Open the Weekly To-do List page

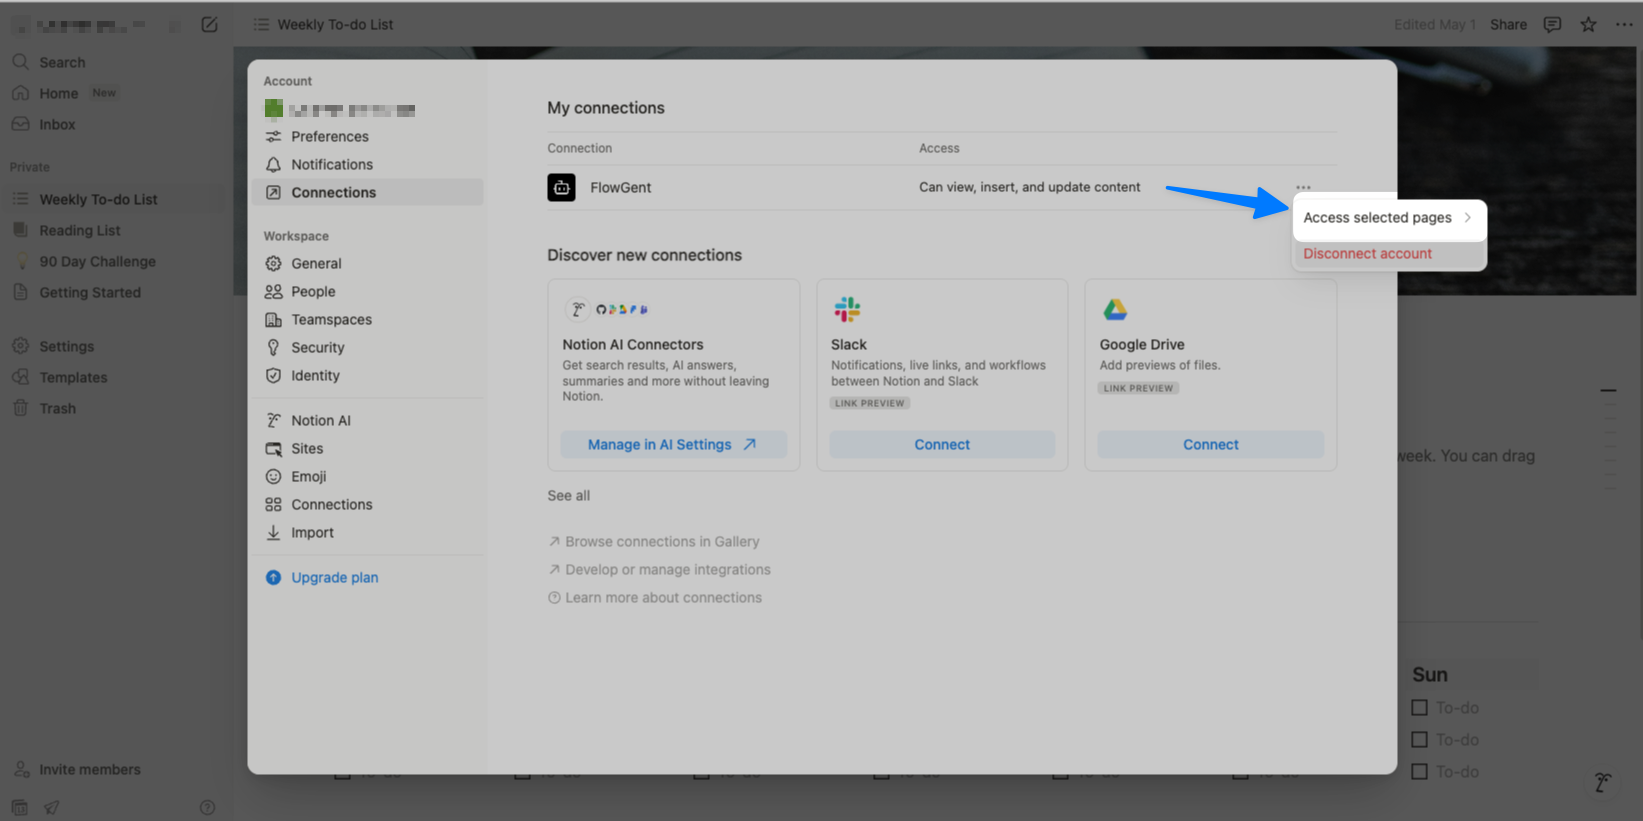(98, 199)
